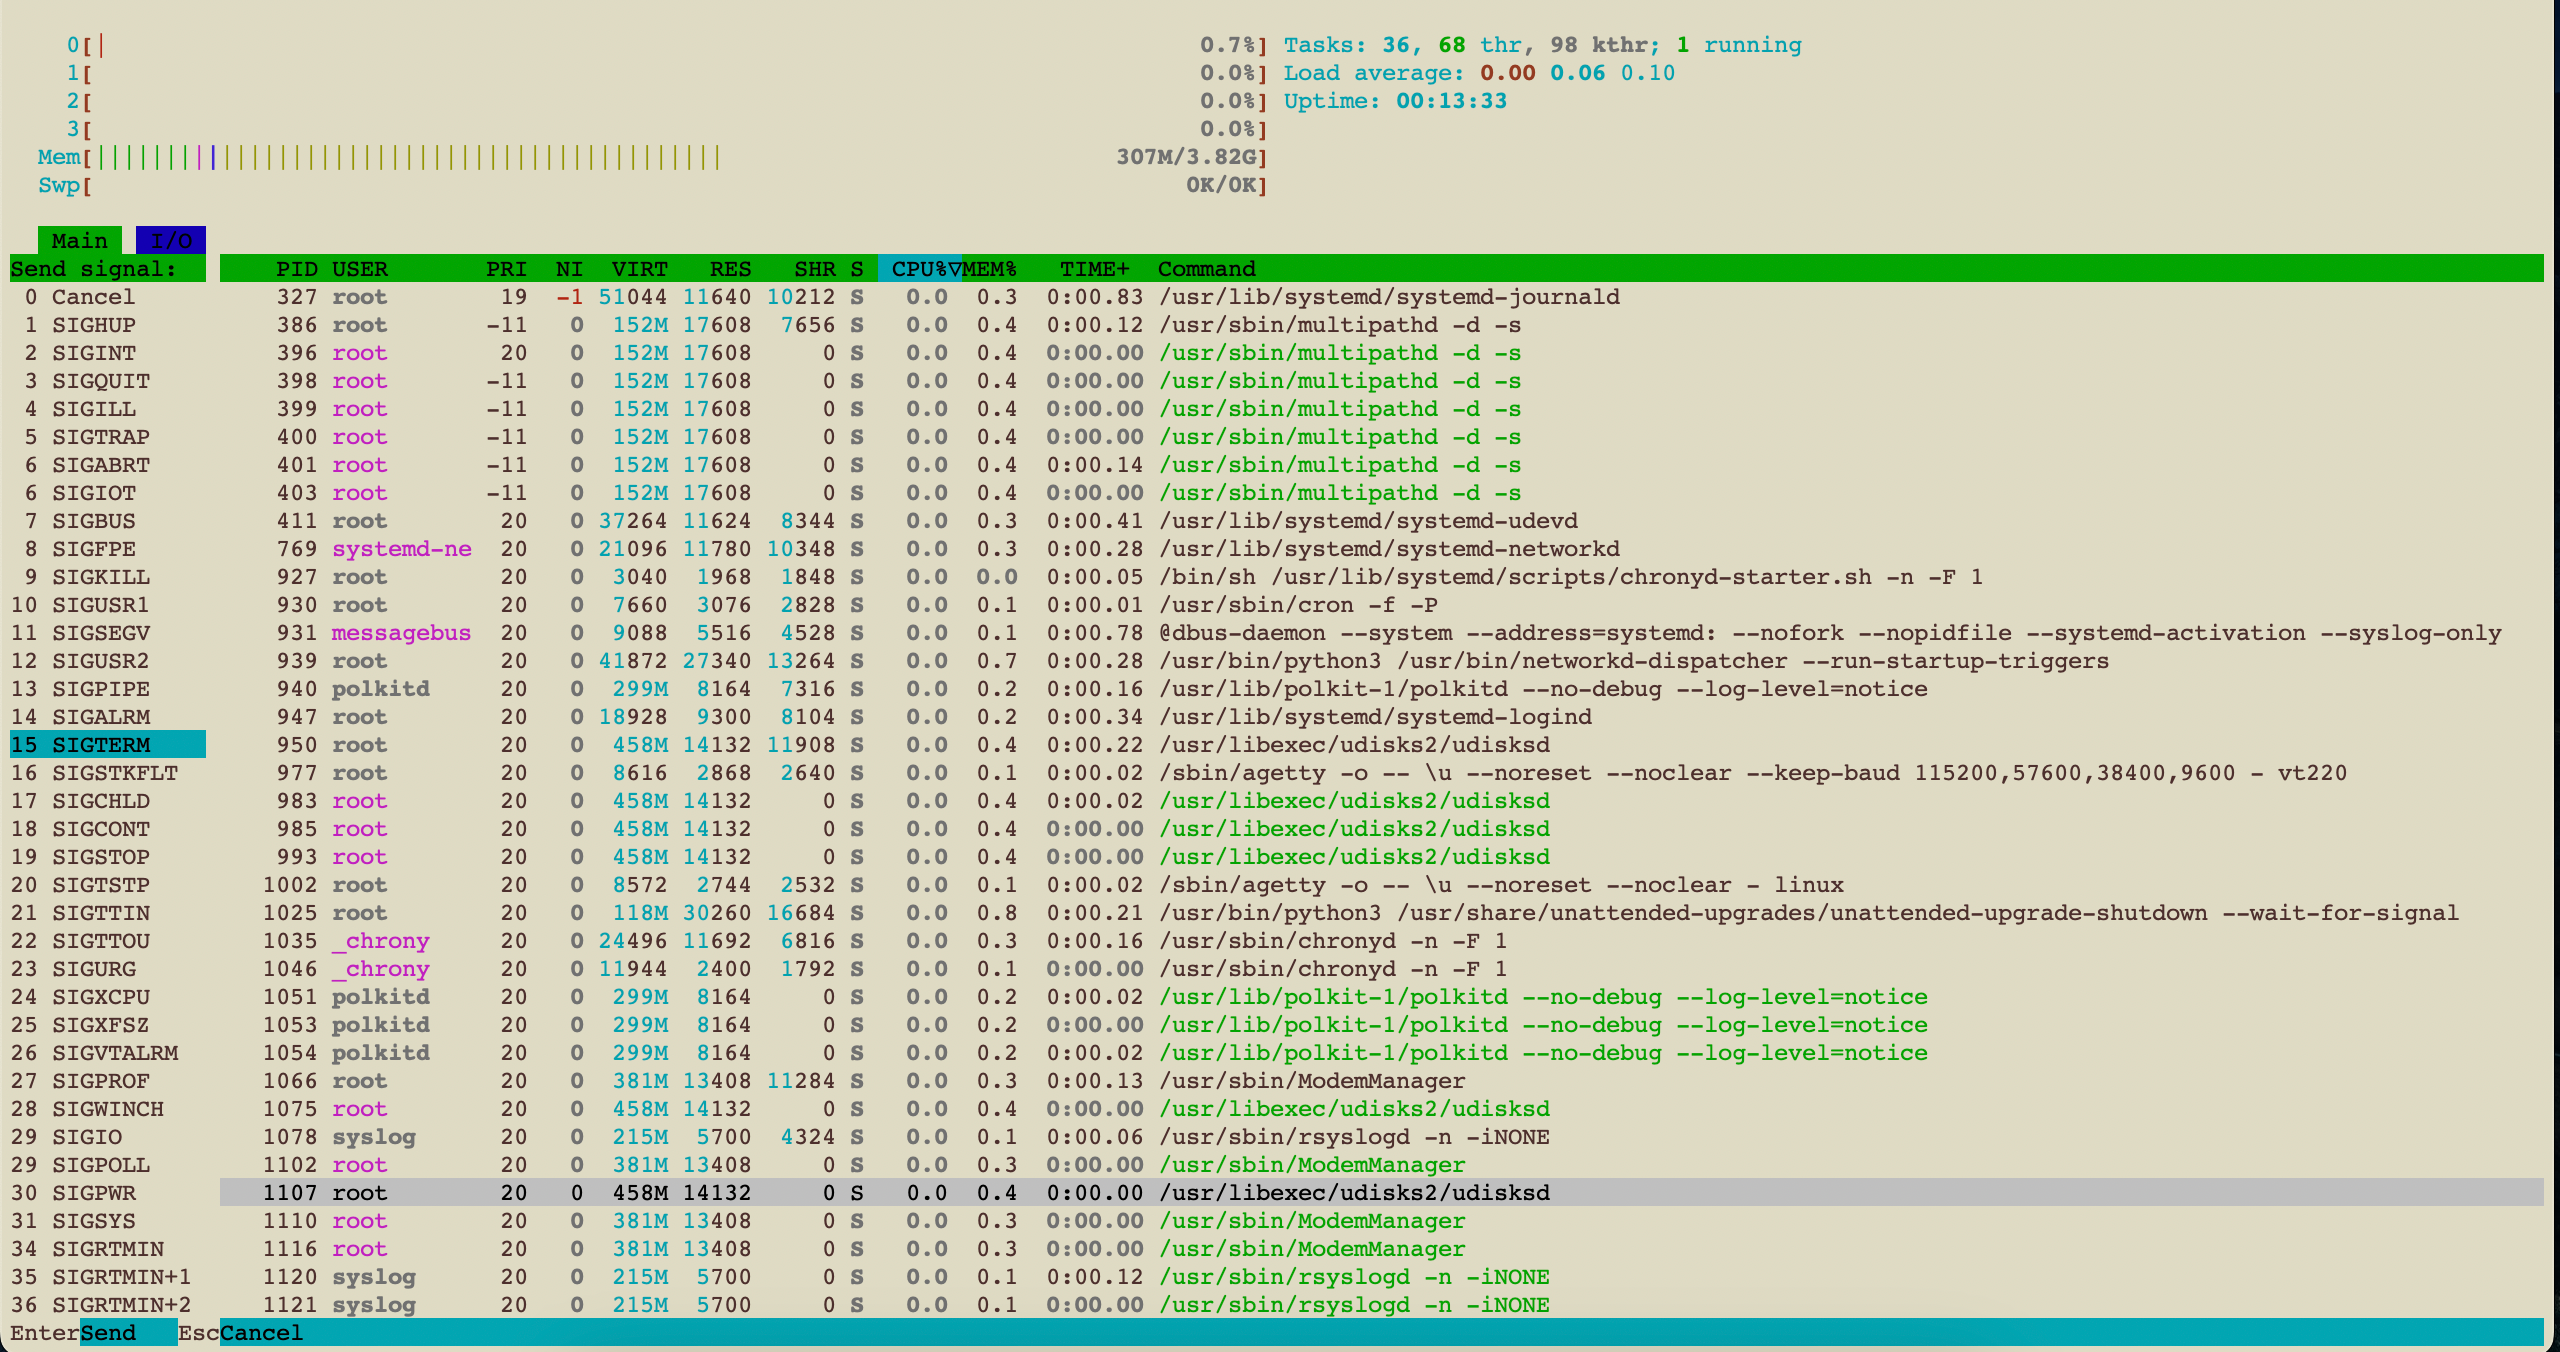Pick SIGUSR2 signal
The height and width of the screenshot is (1352, 2560).
click(x=108, y=661)
